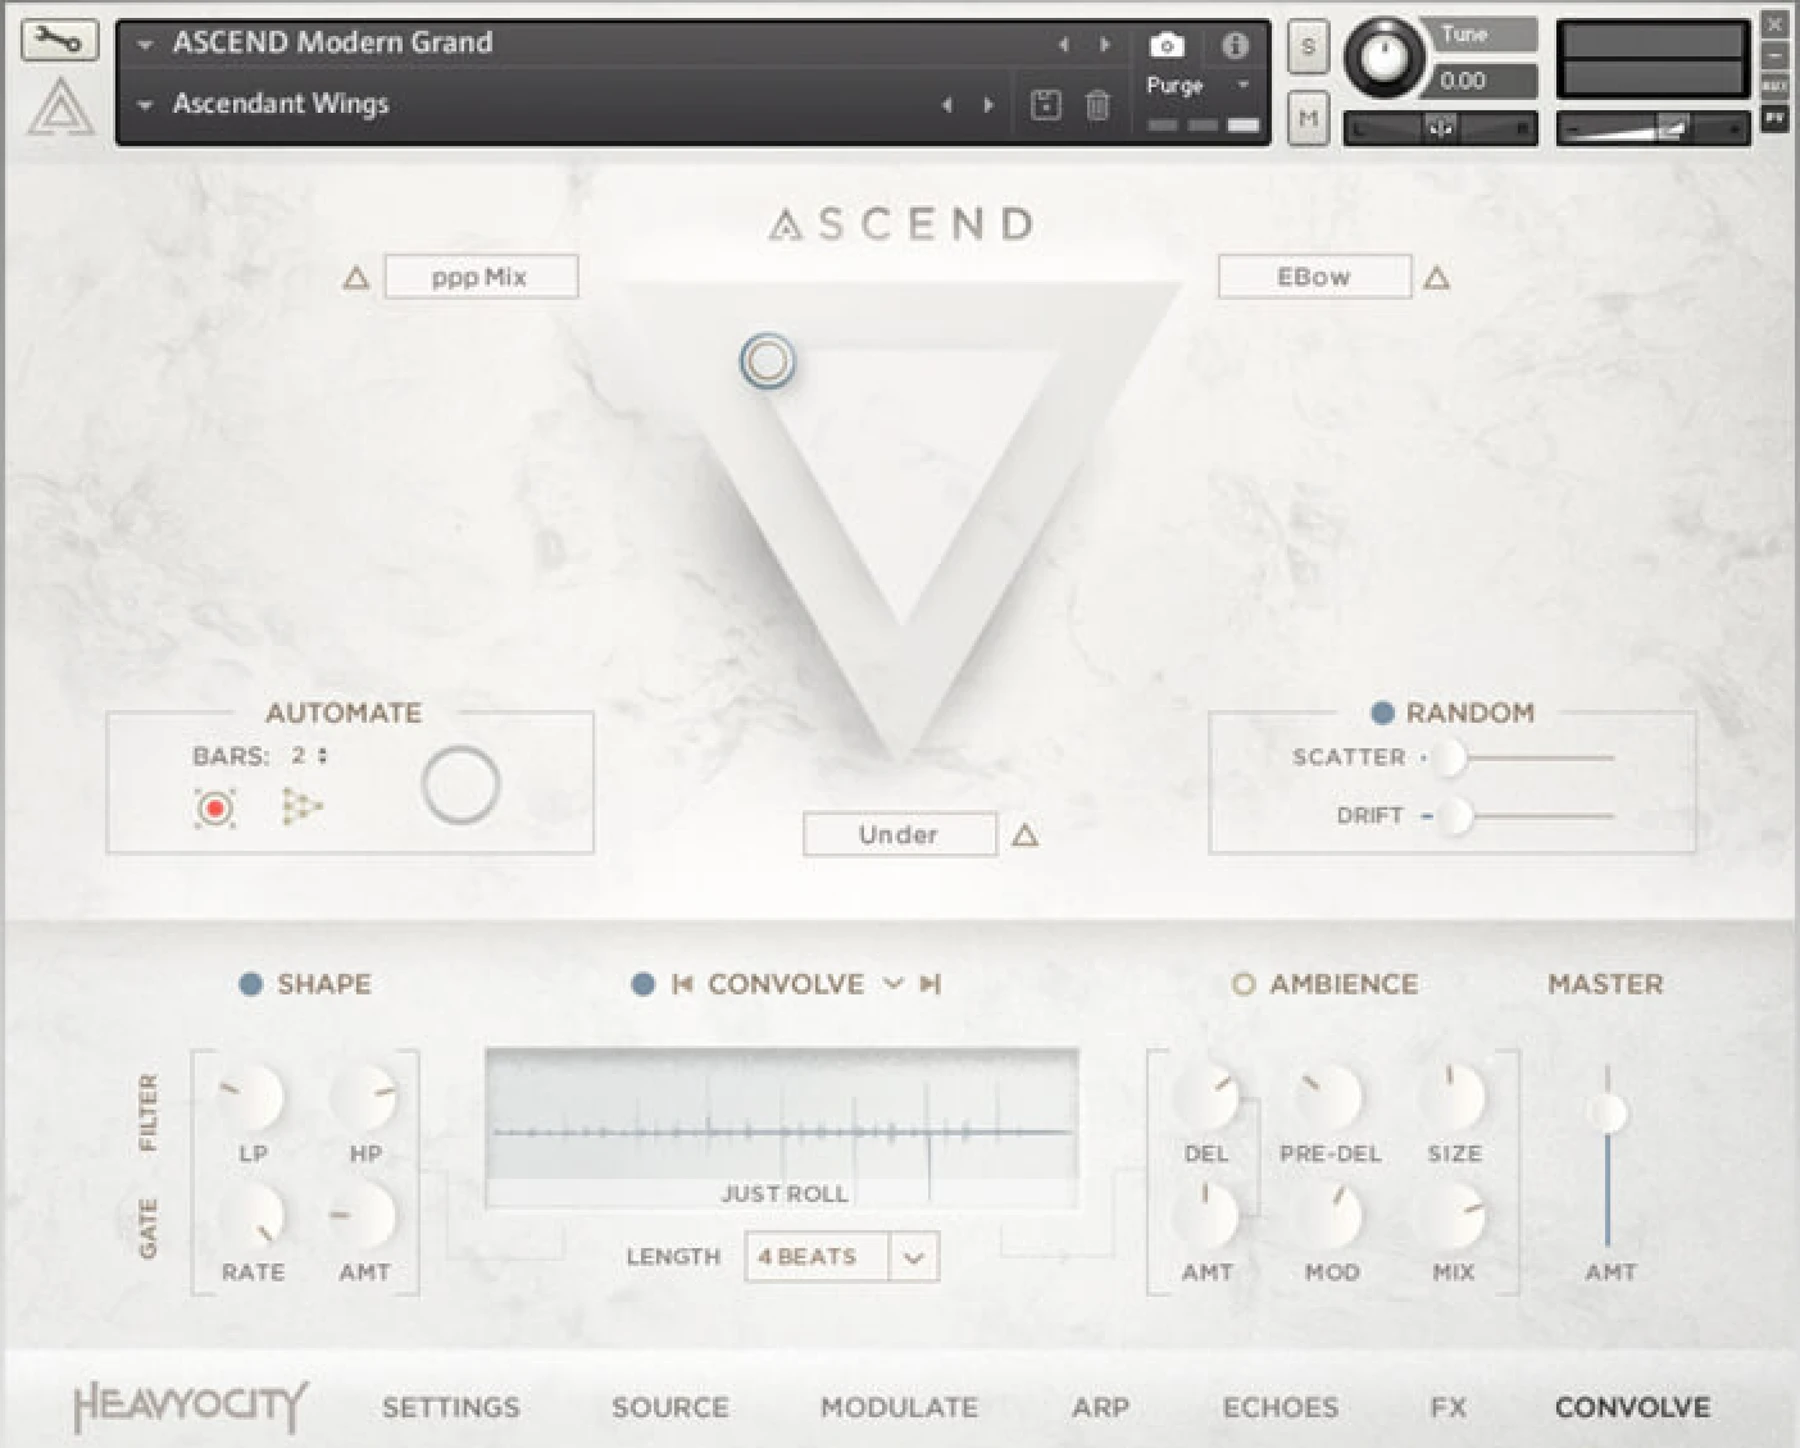This screenshot has width=1800, height=1448.
Task: Toggle the Random section on/off
Action: [x=1383, y=713]
